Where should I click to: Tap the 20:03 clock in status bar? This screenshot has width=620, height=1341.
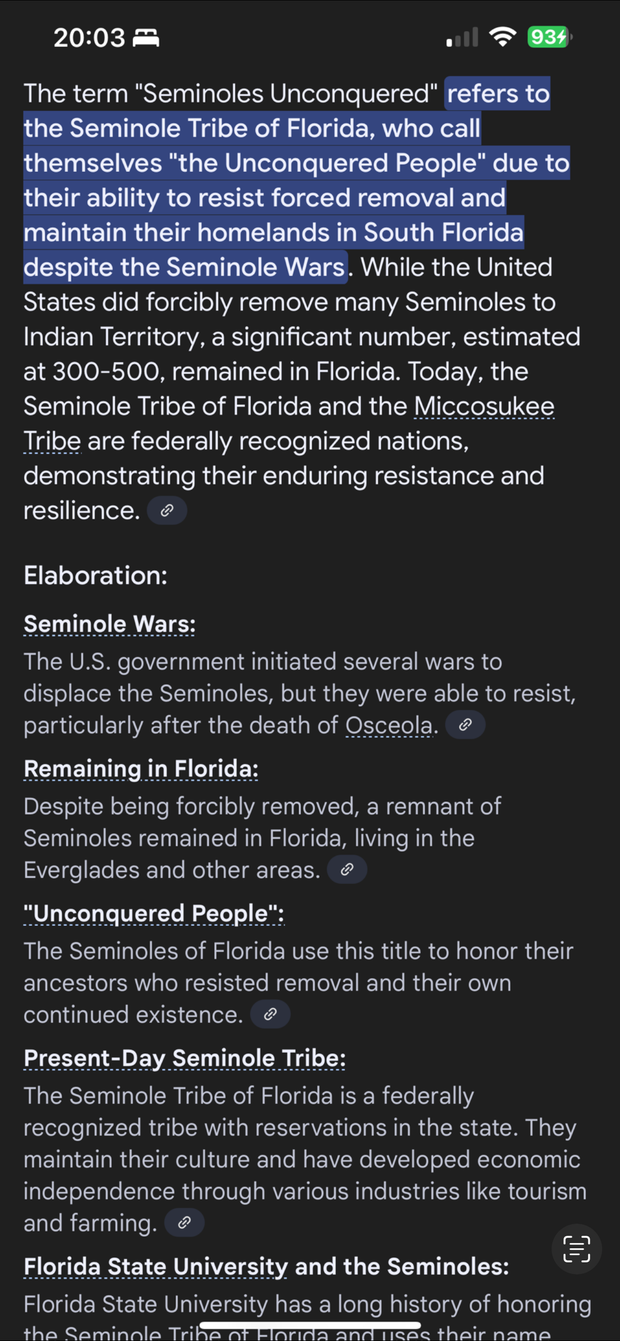tap(89, 38)
